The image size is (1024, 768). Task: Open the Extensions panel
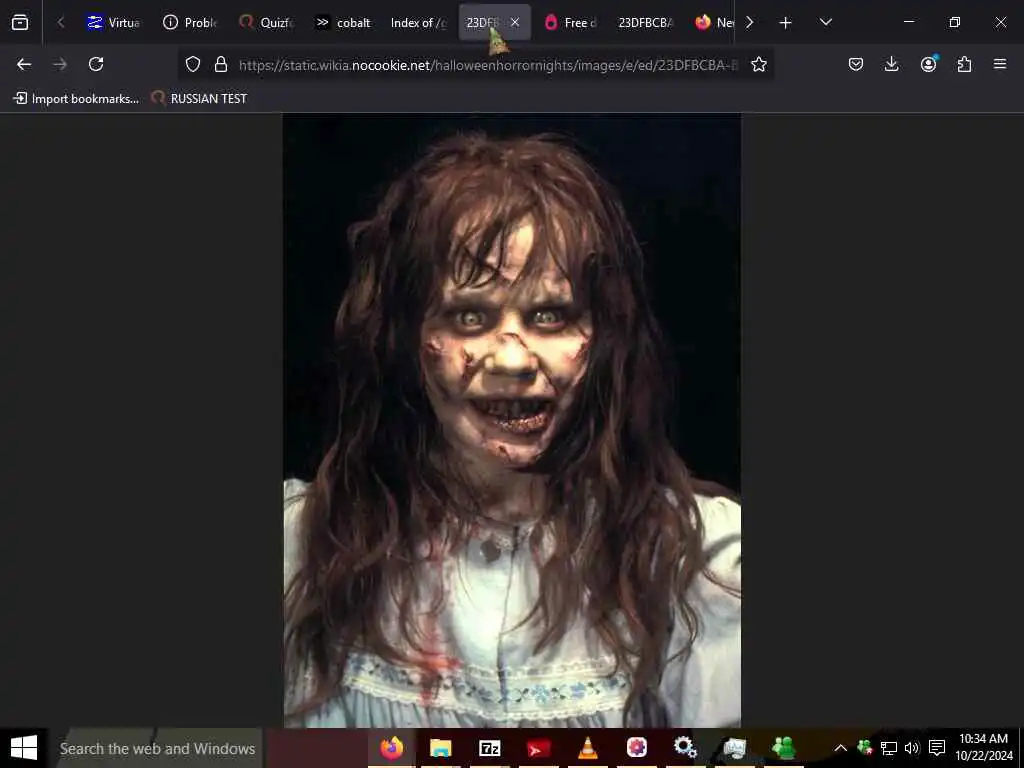[964, 64]
